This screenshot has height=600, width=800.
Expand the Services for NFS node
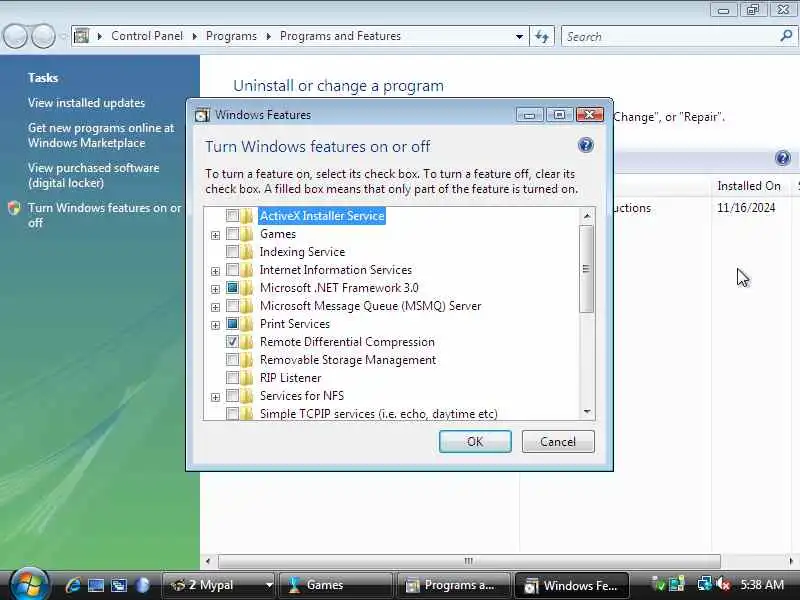[x=215, y=397]
